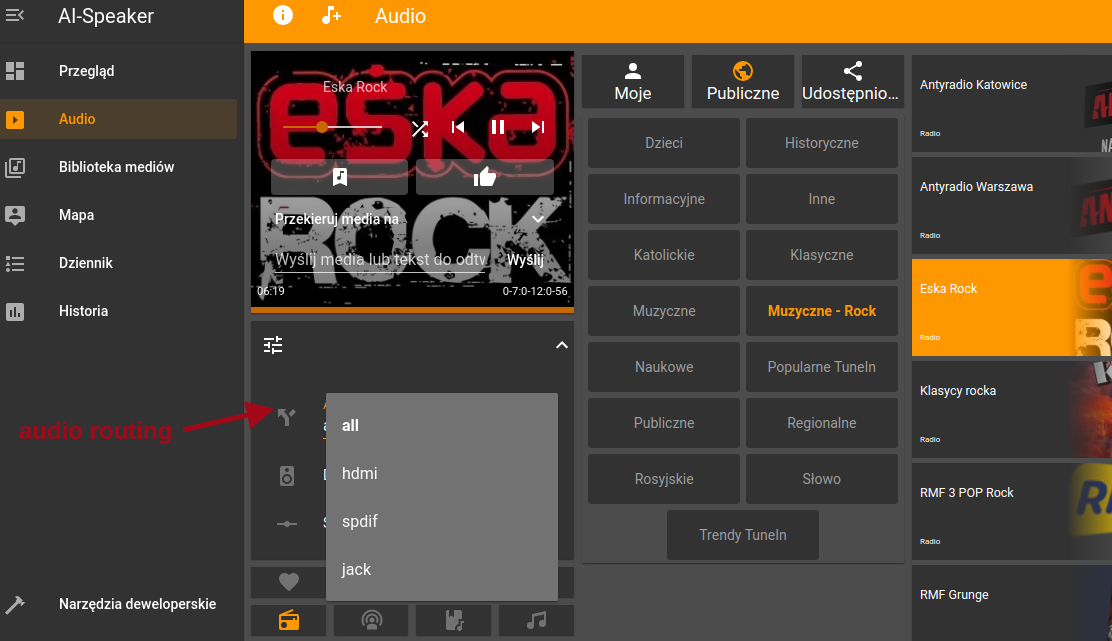Click the Wyślij send button
Viewport: 1112px width, 641px height.
tap(526, 260)
